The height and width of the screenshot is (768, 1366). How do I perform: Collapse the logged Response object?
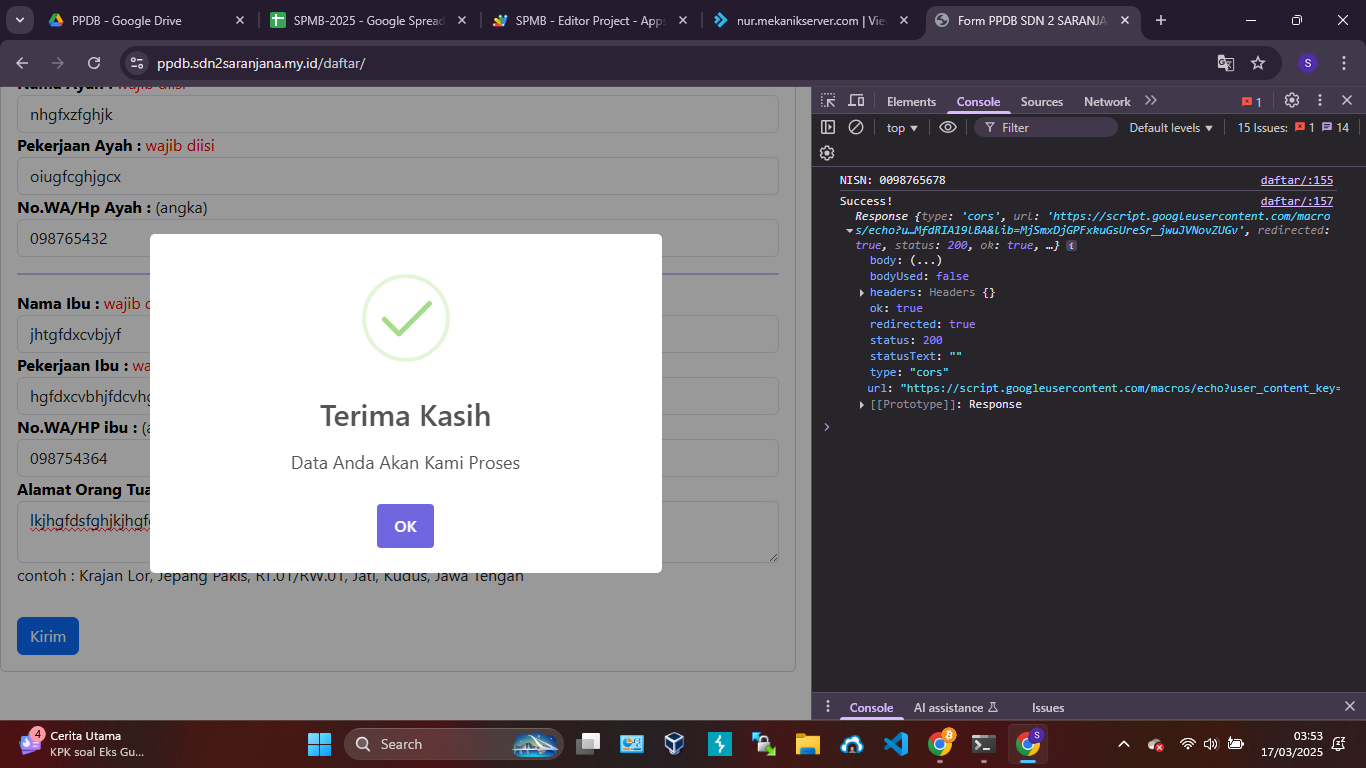click(849, 231)
